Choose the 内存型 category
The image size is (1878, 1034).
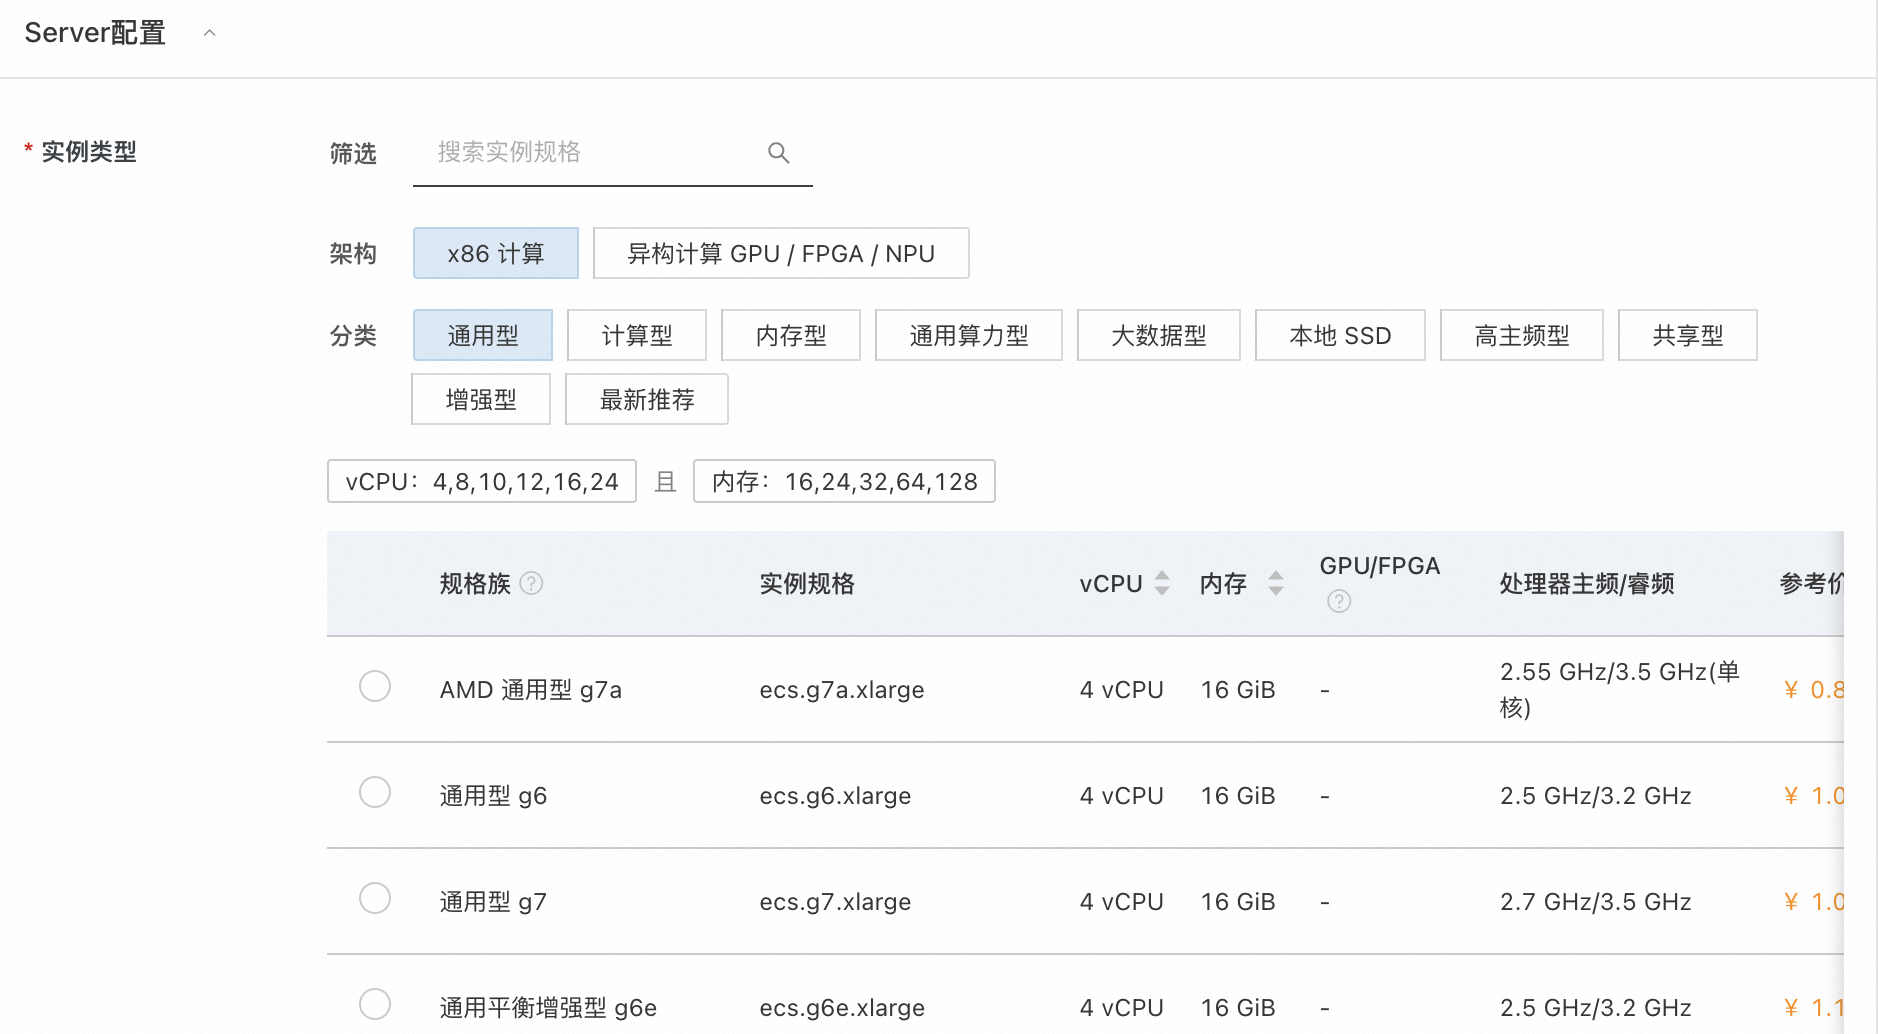tap(791, 335)
